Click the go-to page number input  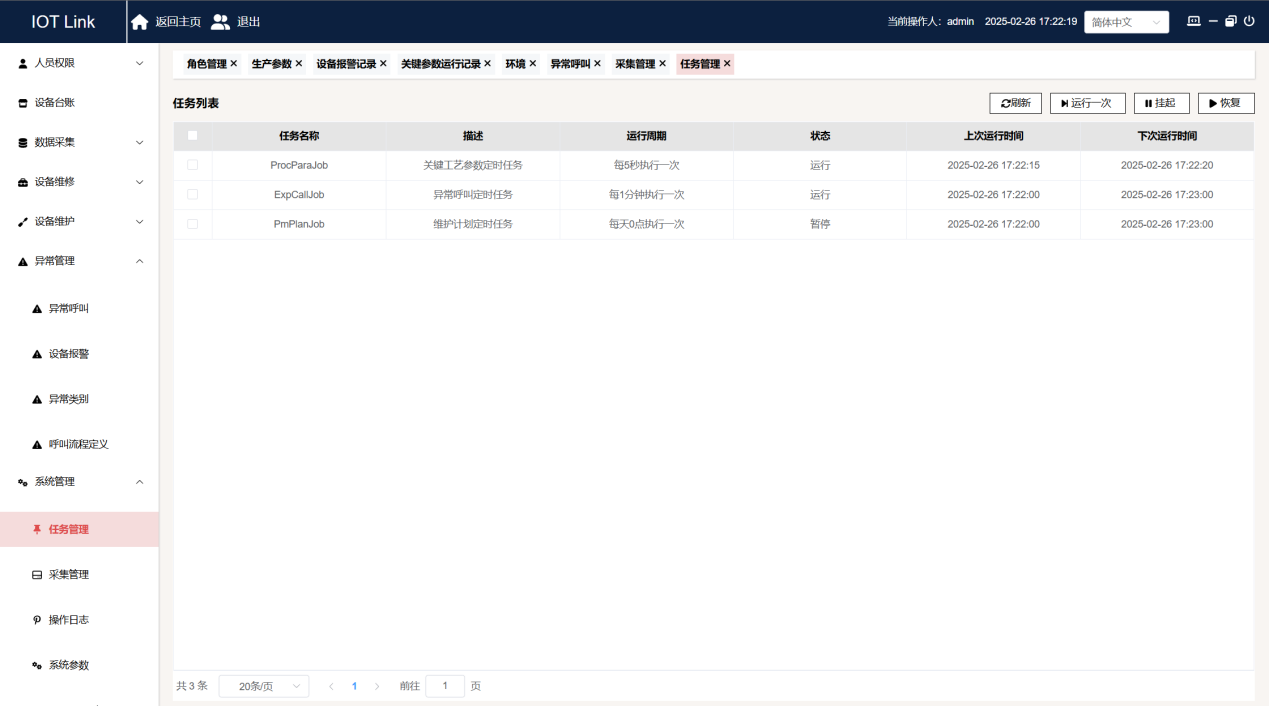pos(445,686)
